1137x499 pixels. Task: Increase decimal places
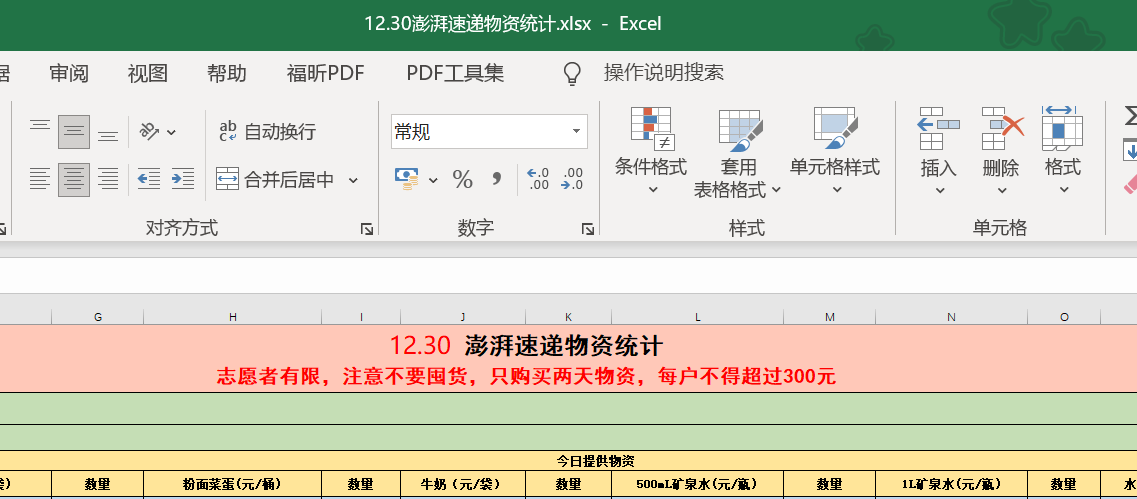538,180
